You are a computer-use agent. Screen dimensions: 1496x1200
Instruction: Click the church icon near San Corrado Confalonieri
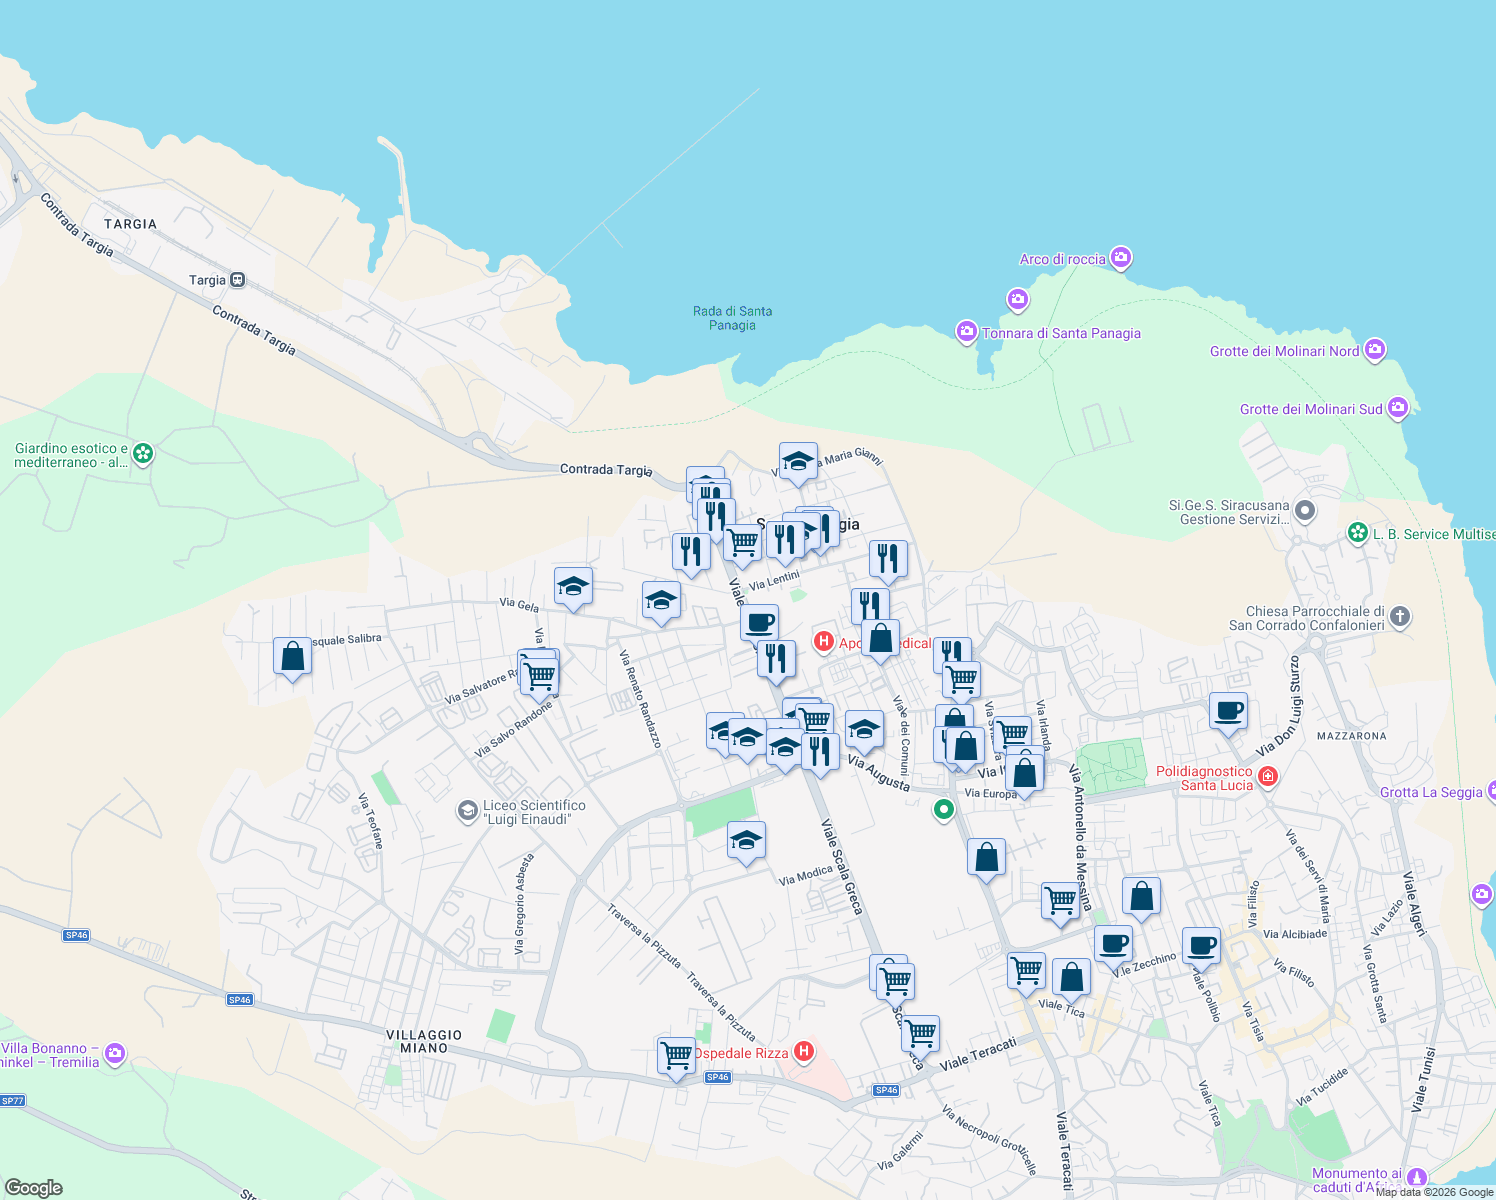coord(1402,618)
